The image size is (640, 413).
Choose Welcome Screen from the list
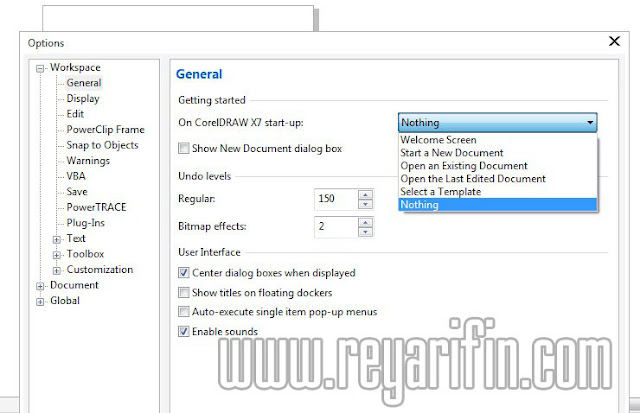[498, 140]
